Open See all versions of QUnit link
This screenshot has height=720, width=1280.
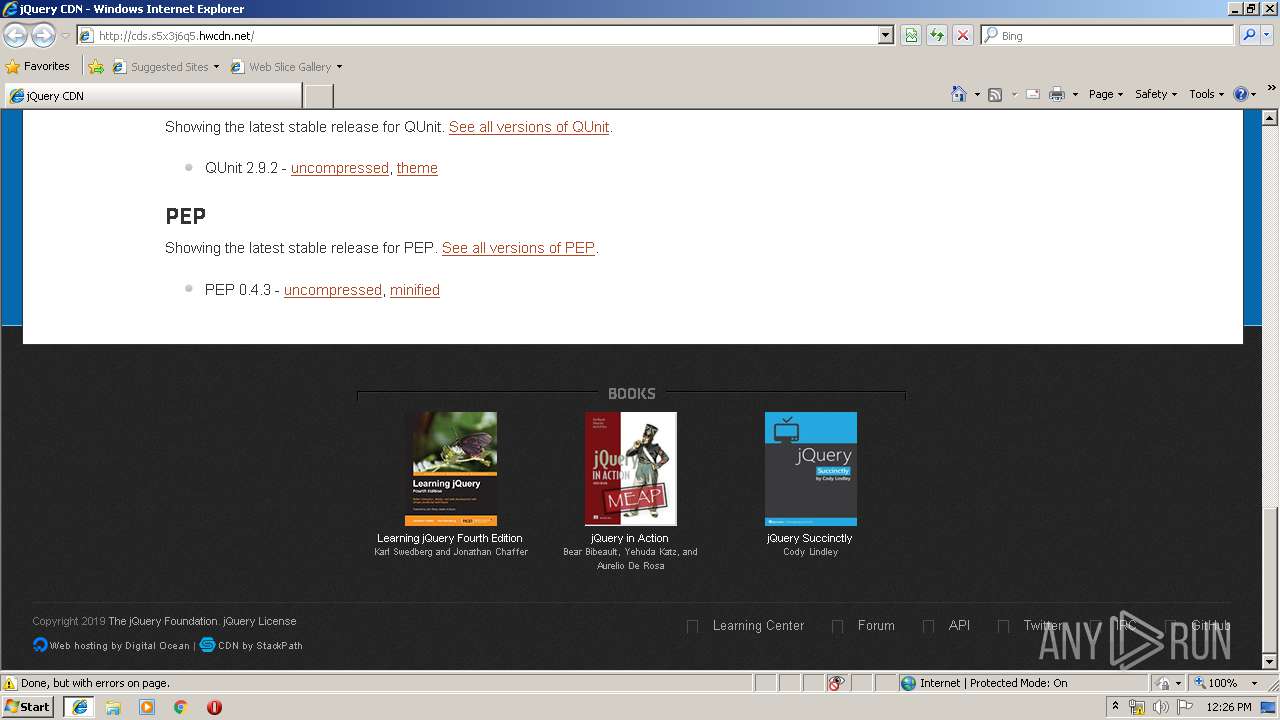529,127
